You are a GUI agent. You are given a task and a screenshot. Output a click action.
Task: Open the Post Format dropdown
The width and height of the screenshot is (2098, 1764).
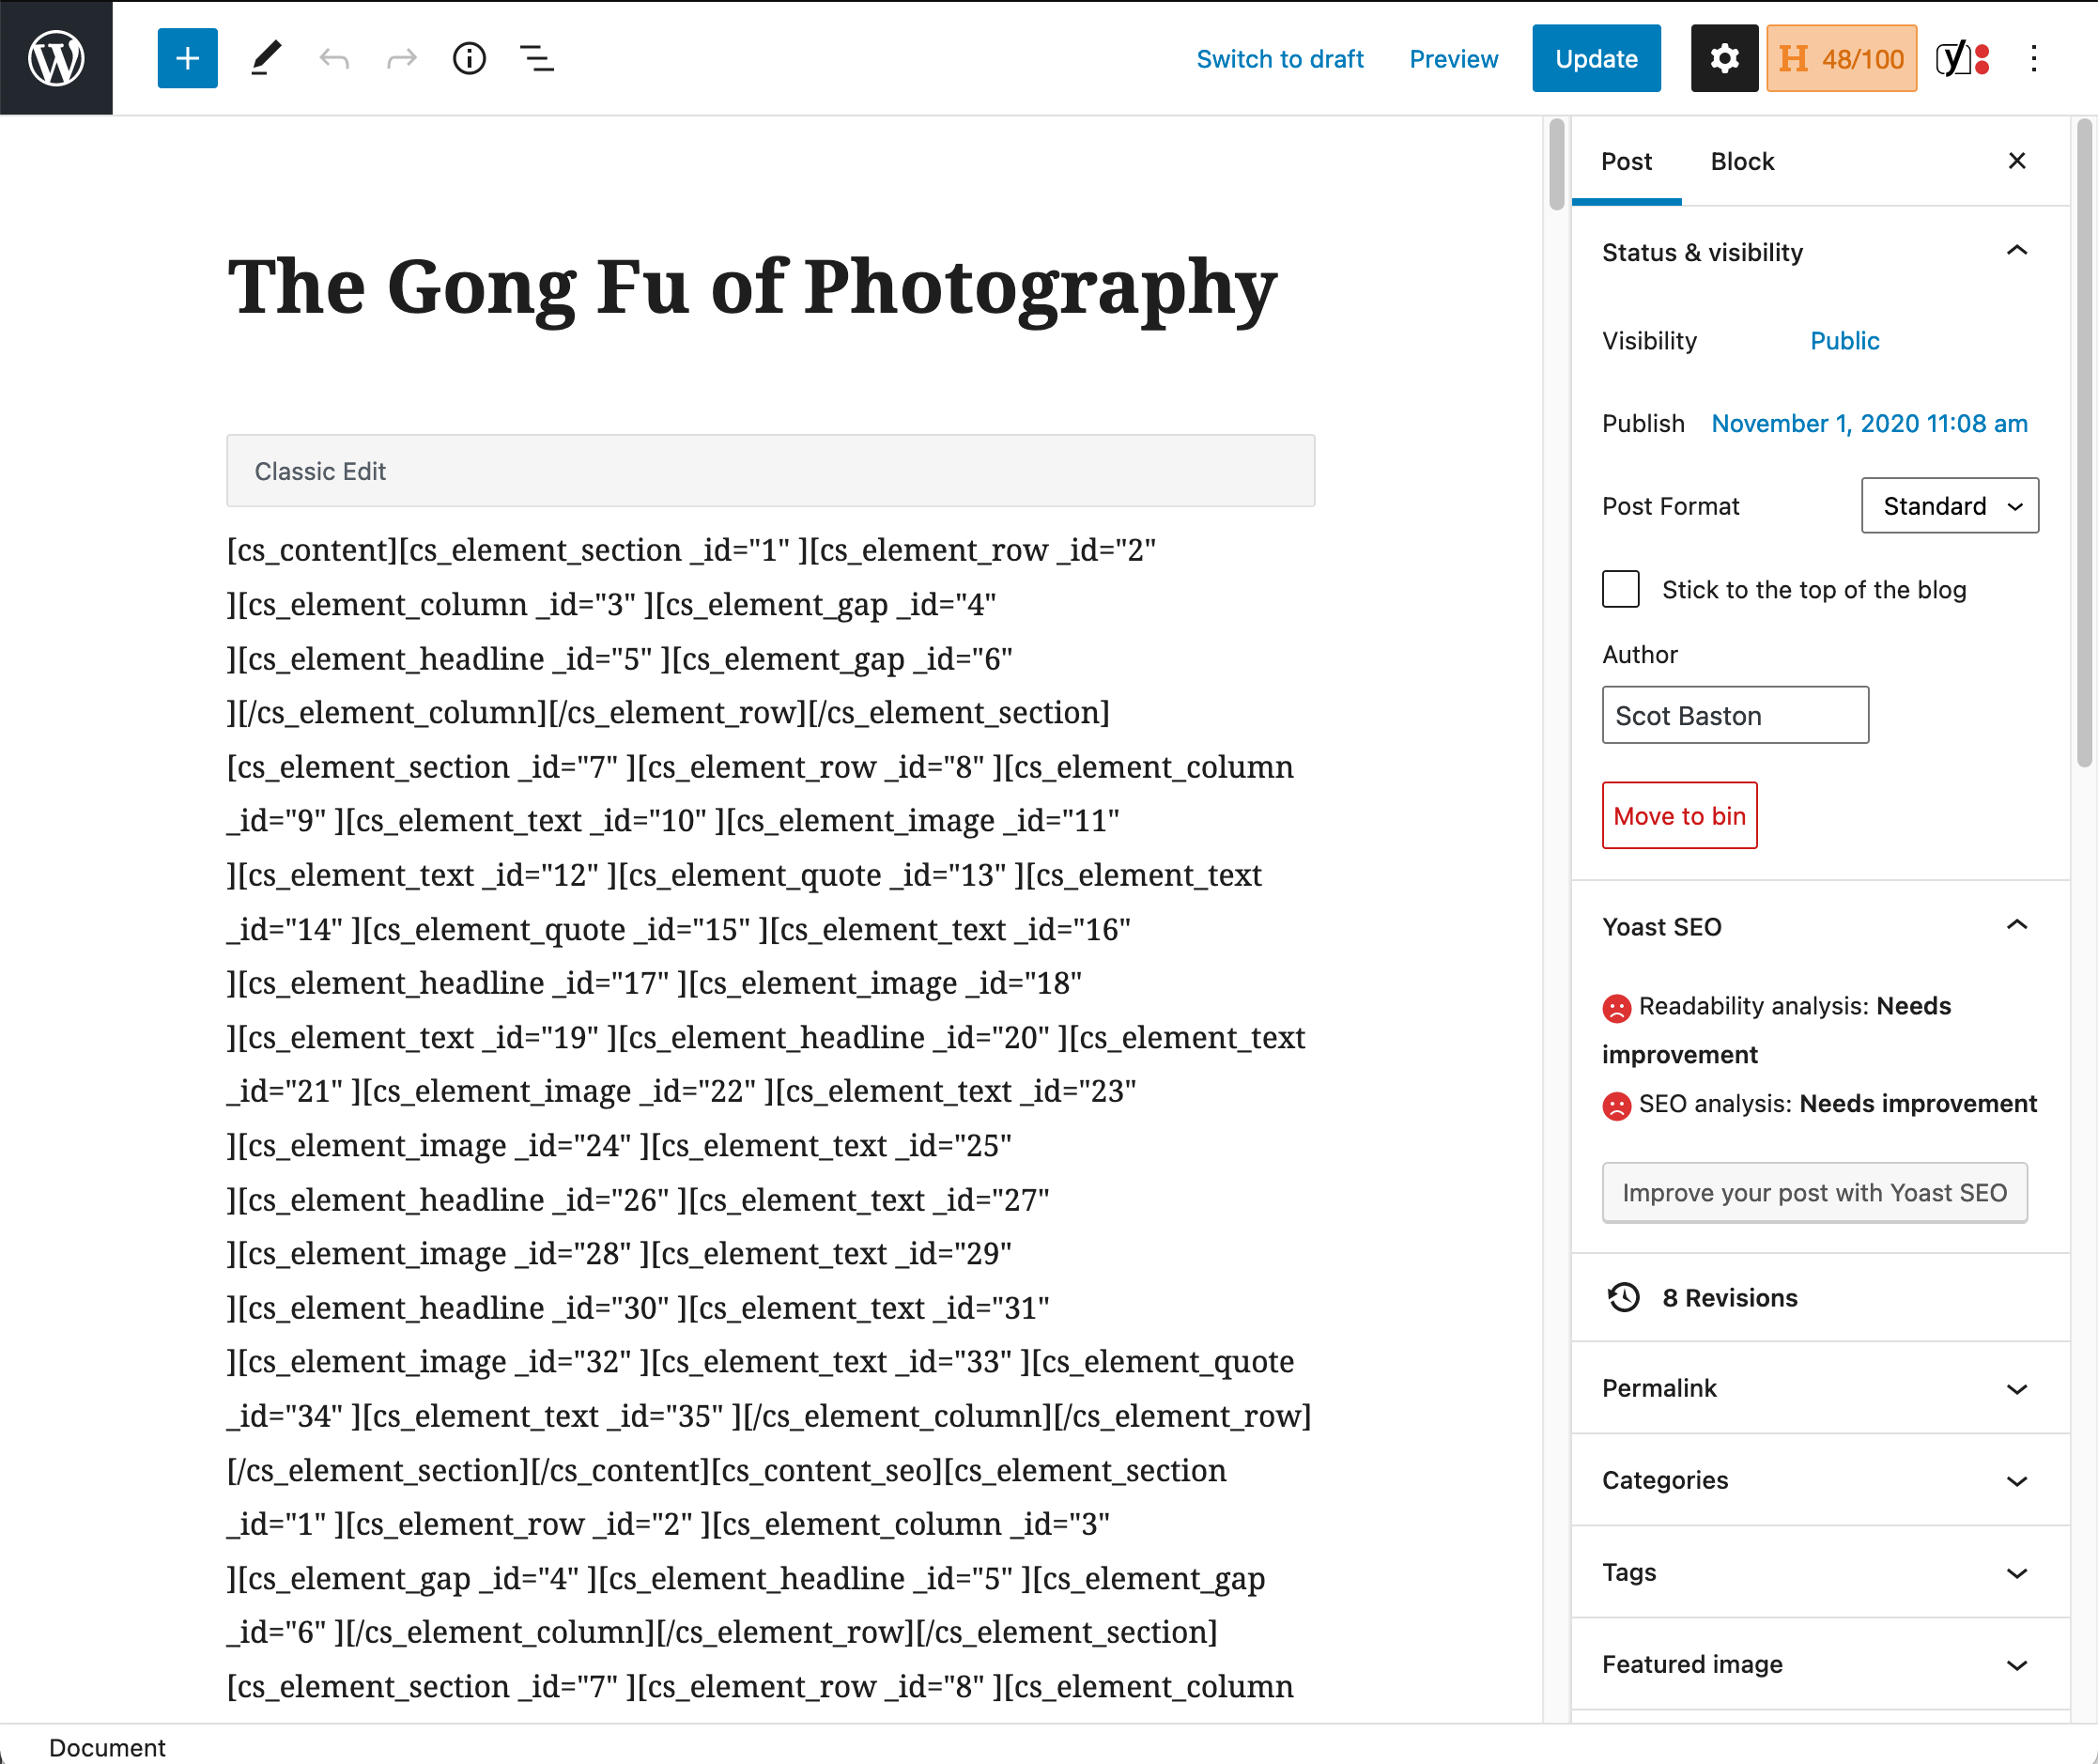(x=1949, y=506)
